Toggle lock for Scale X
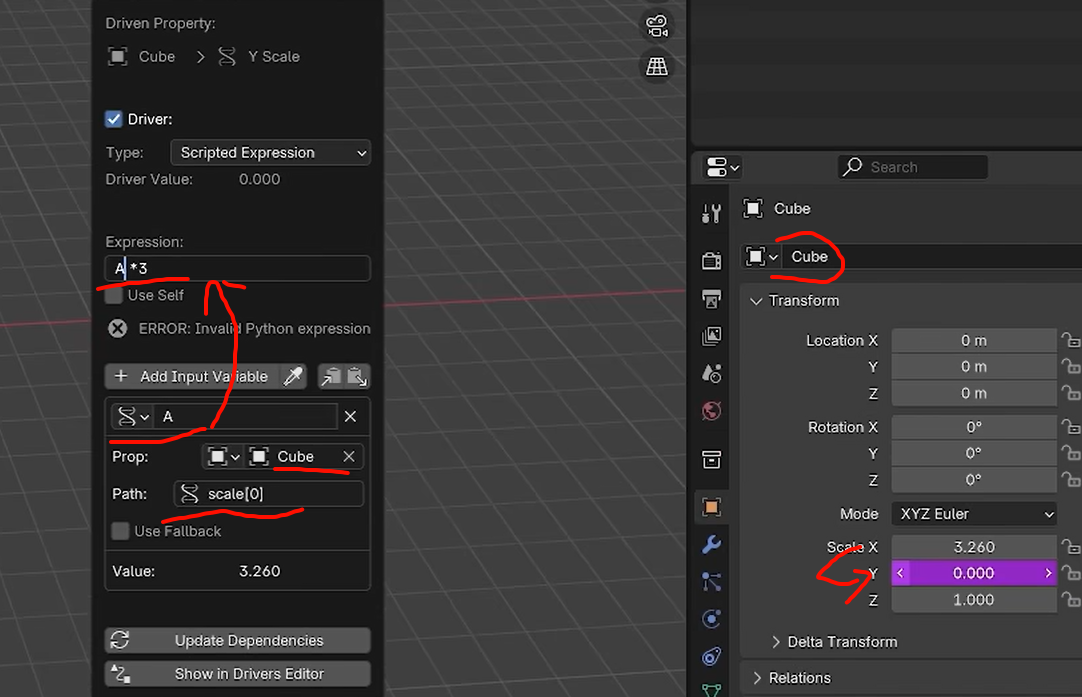 1070,547
